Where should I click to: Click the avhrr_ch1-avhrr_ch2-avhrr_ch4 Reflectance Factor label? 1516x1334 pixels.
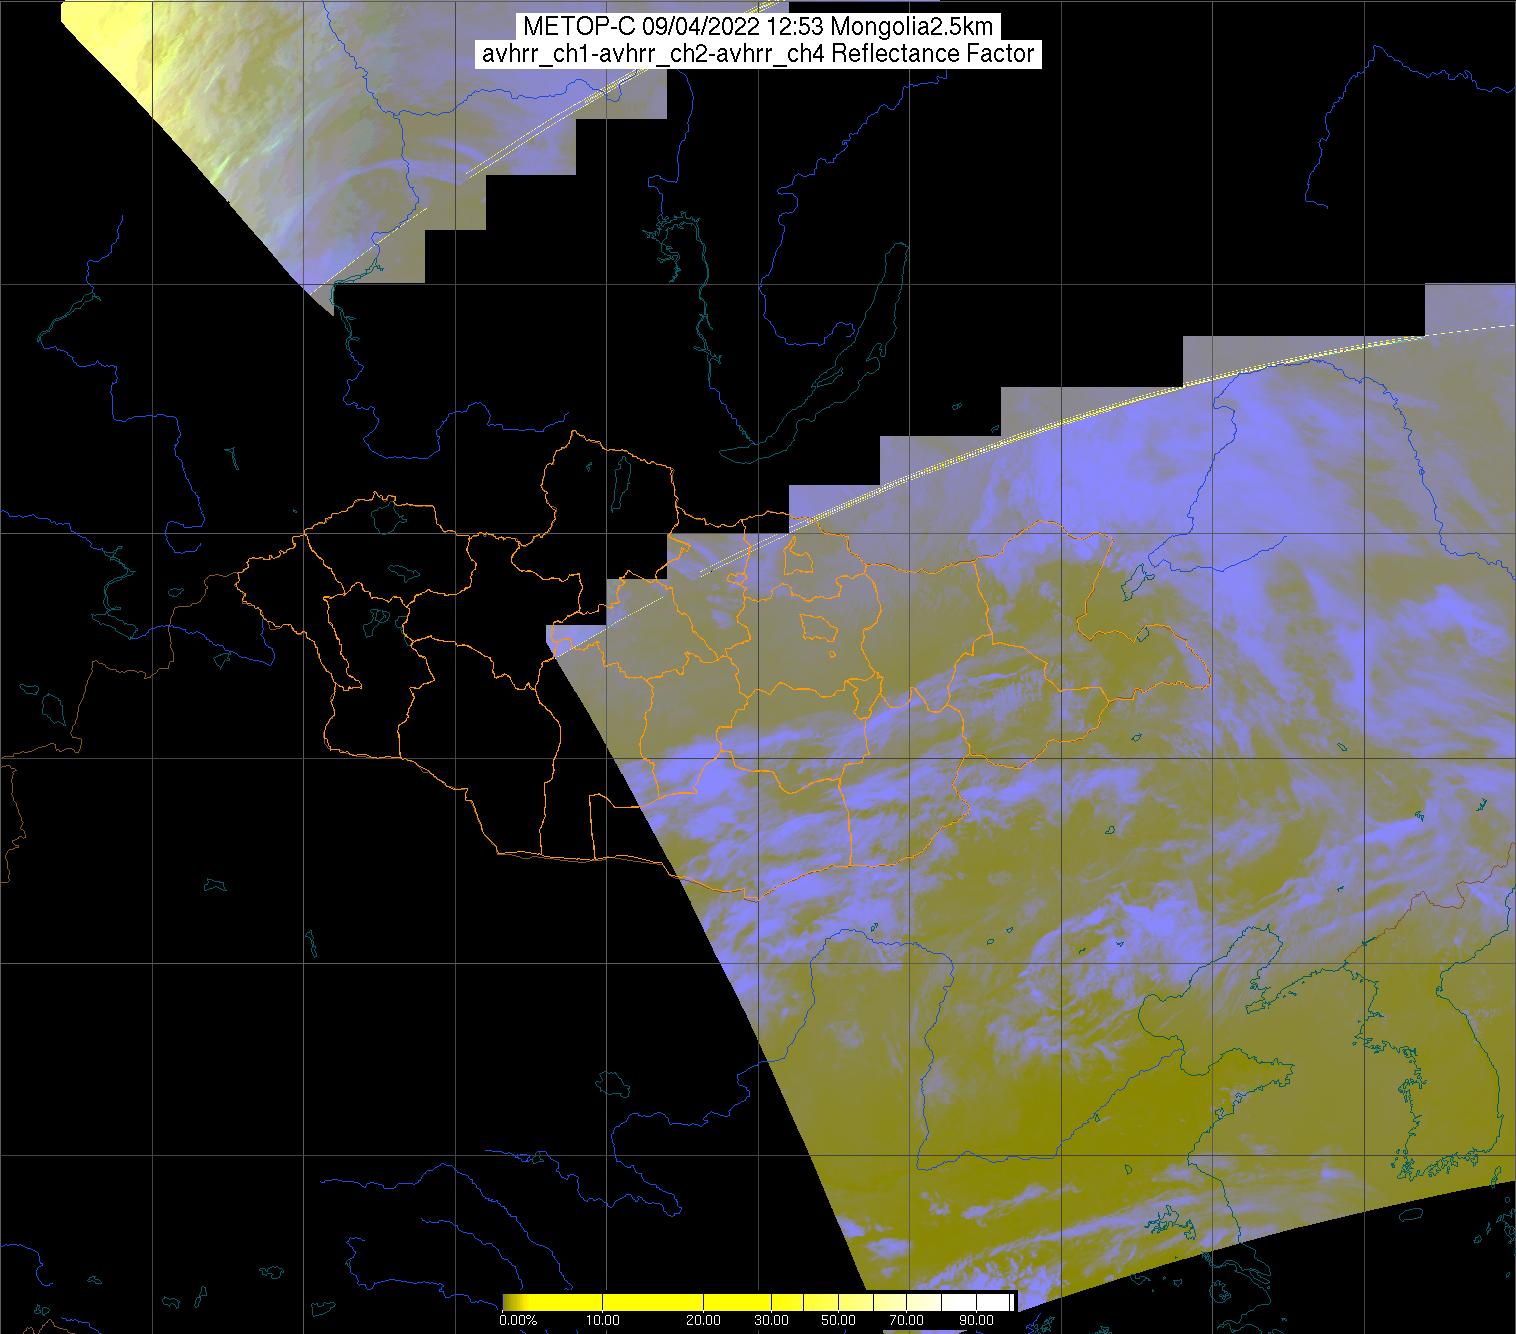(x=758, y=54)
